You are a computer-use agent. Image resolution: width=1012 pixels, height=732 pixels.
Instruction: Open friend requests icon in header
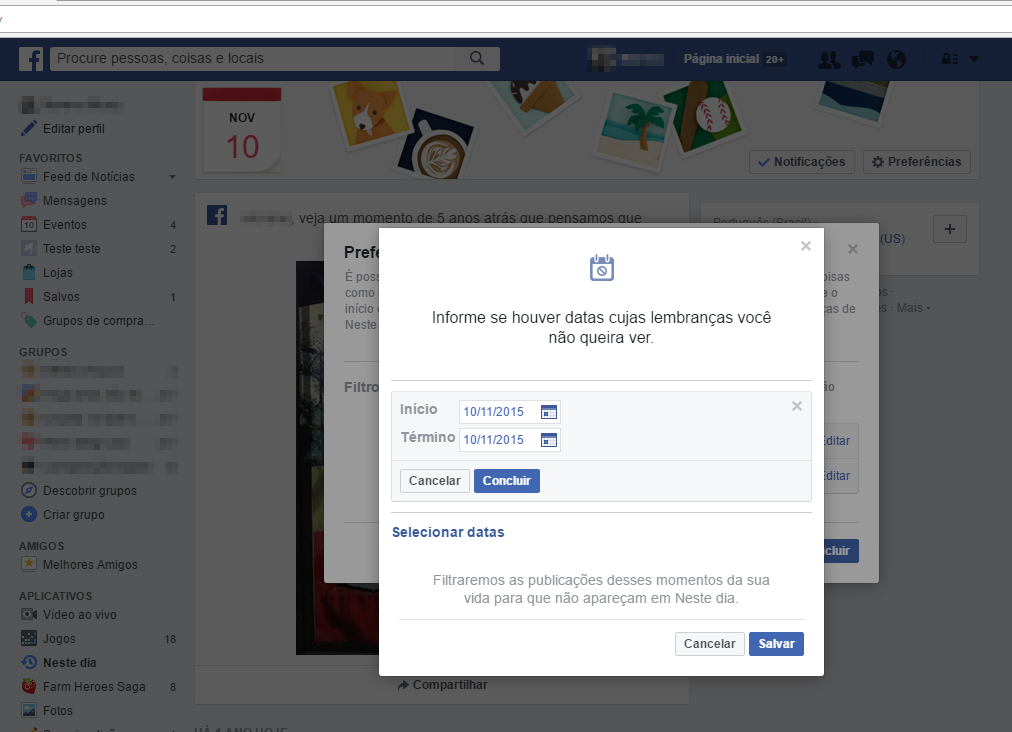click(828, 60)
